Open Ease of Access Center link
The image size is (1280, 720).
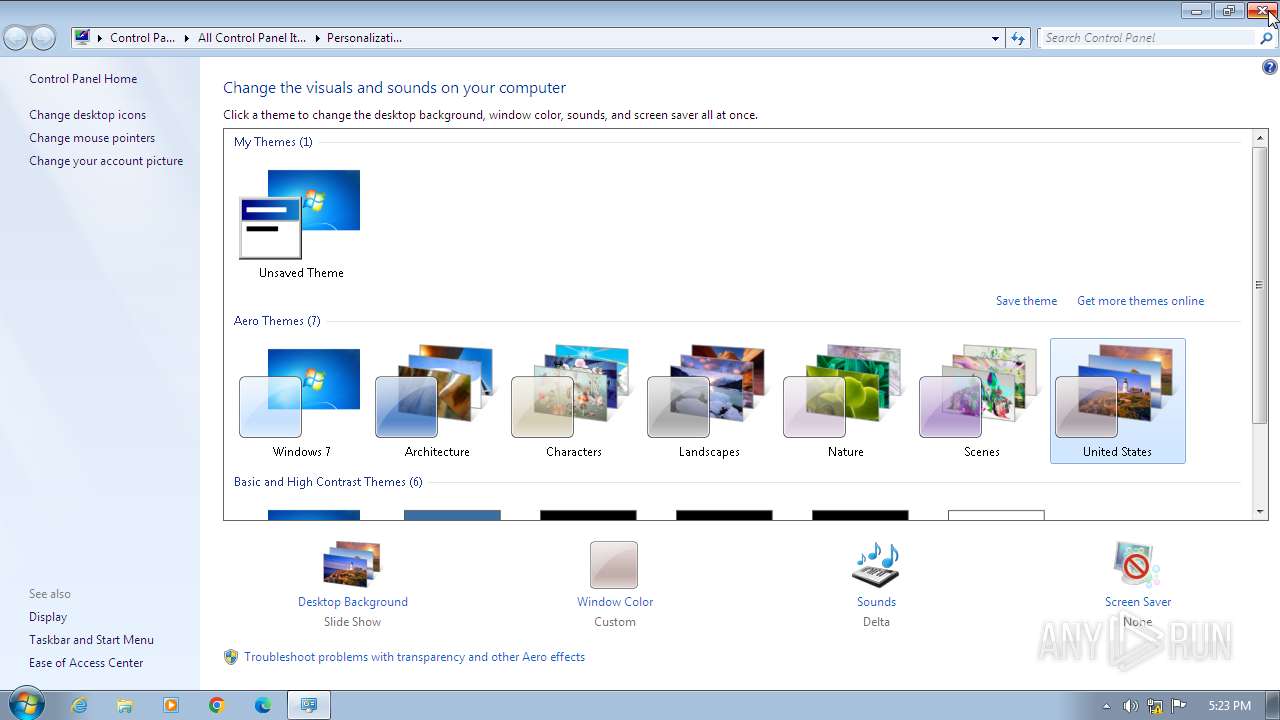pos(86,663)
